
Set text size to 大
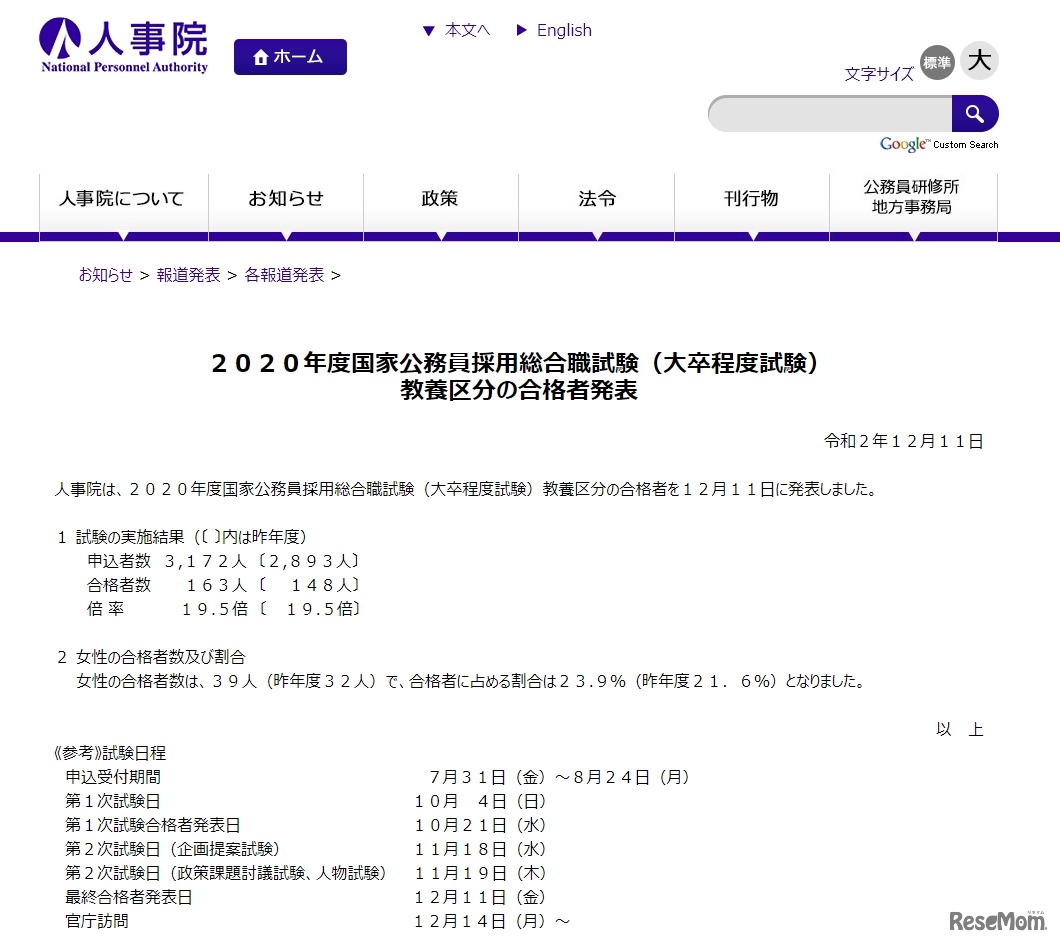coord(979,61)
